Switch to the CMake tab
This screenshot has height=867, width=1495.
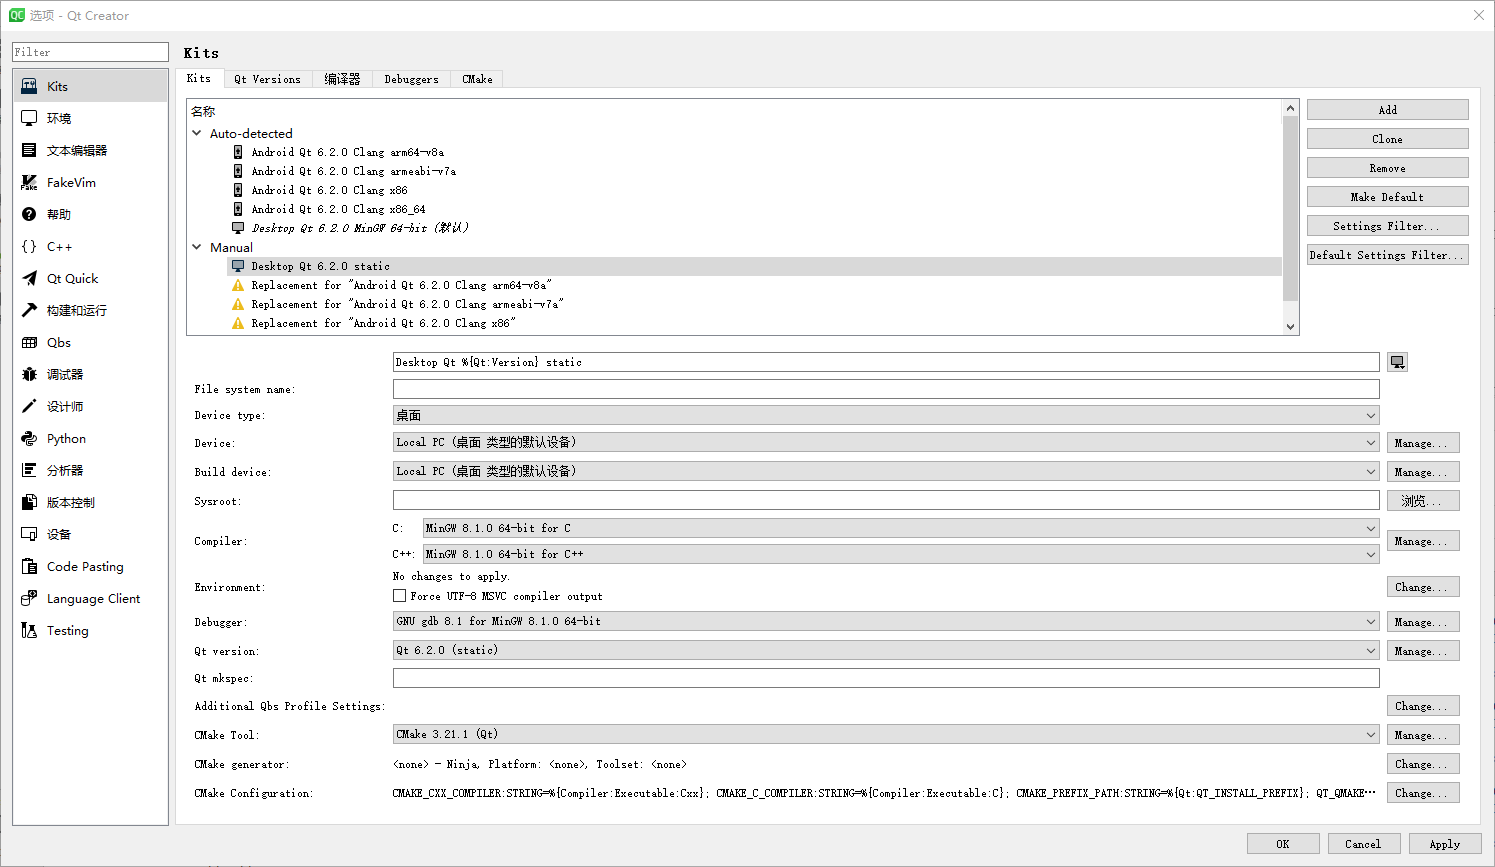point(476,79)
